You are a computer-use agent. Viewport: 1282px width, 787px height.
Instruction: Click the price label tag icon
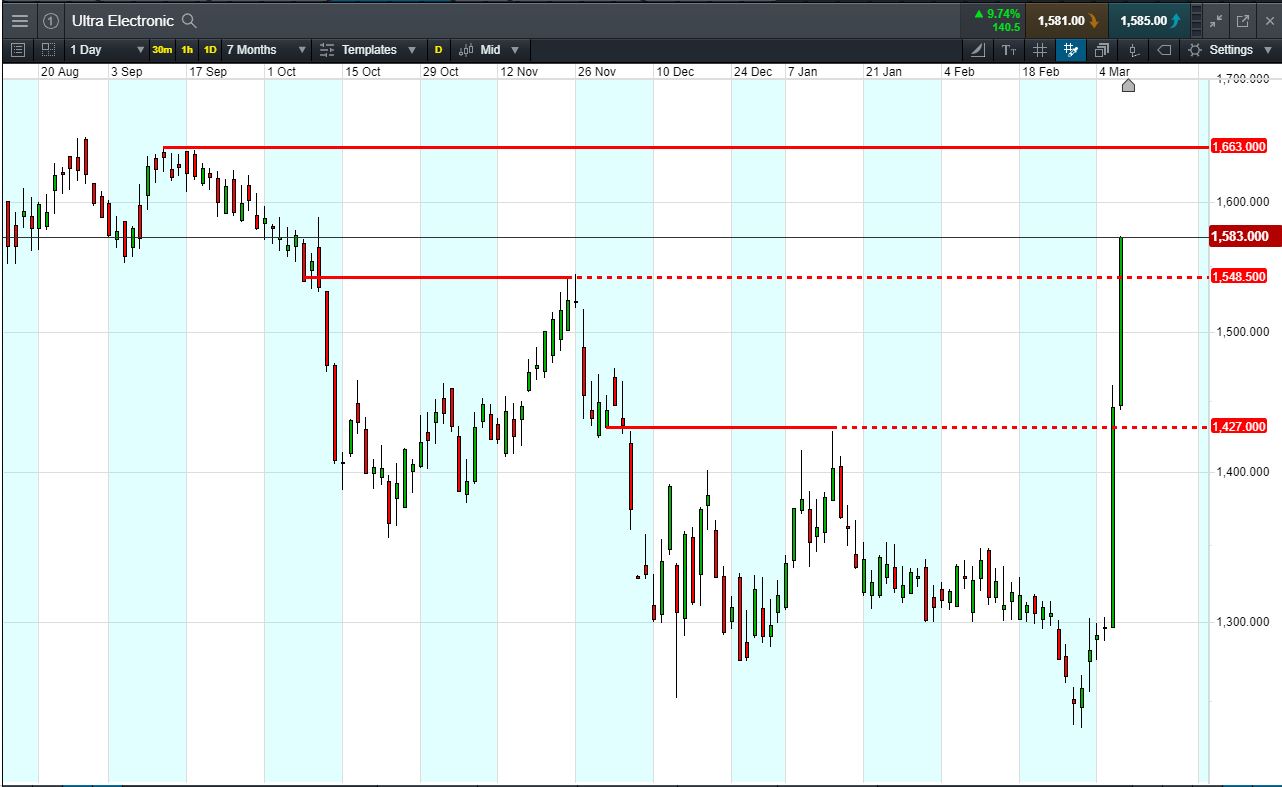point(1164,49)
